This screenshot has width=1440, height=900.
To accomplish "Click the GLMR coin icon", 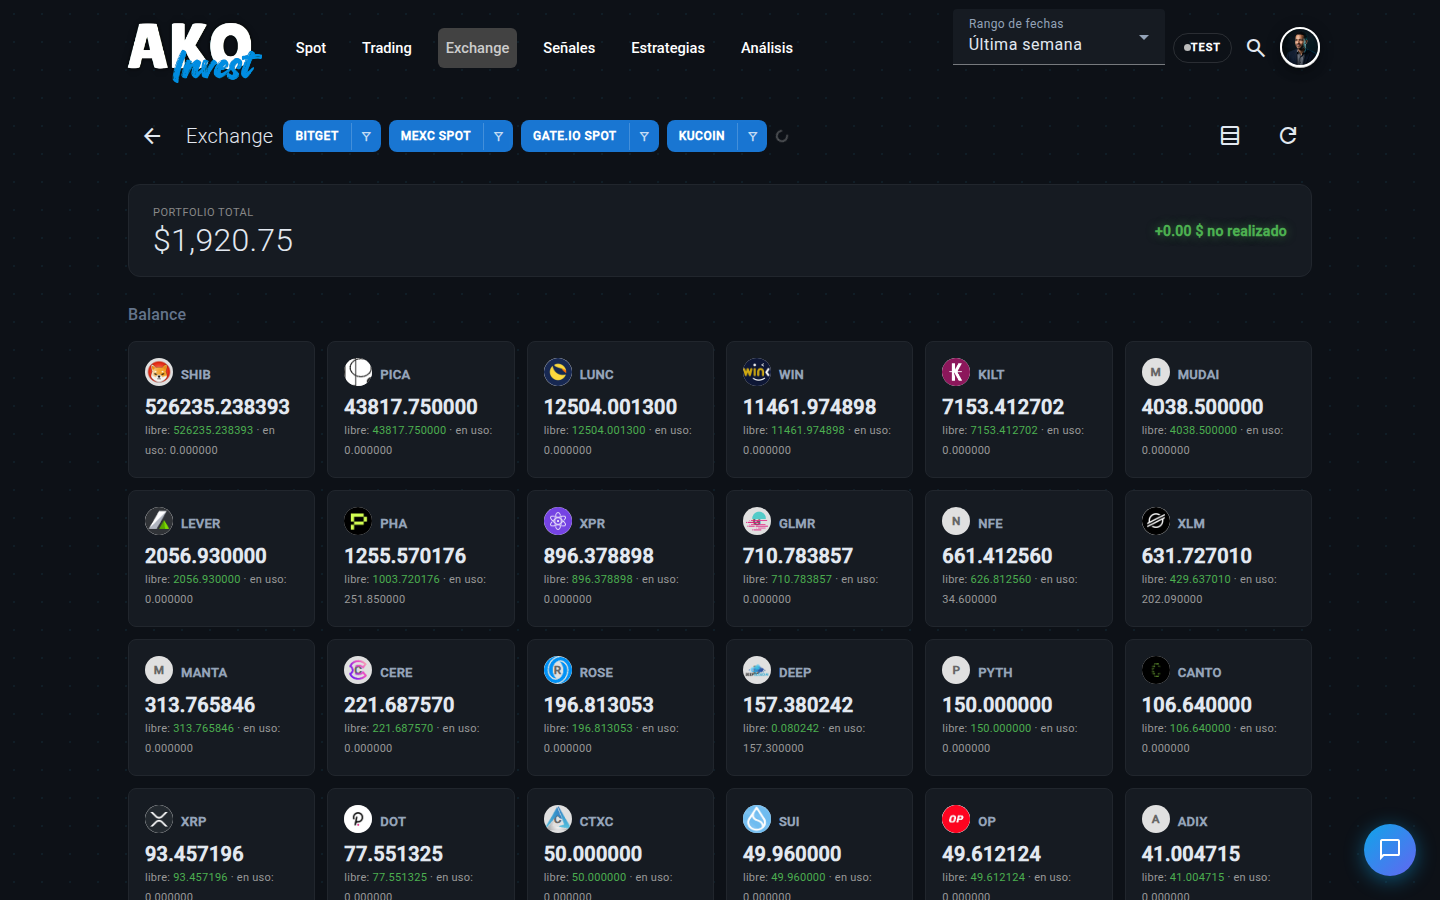I will click(x=757, y=521).
